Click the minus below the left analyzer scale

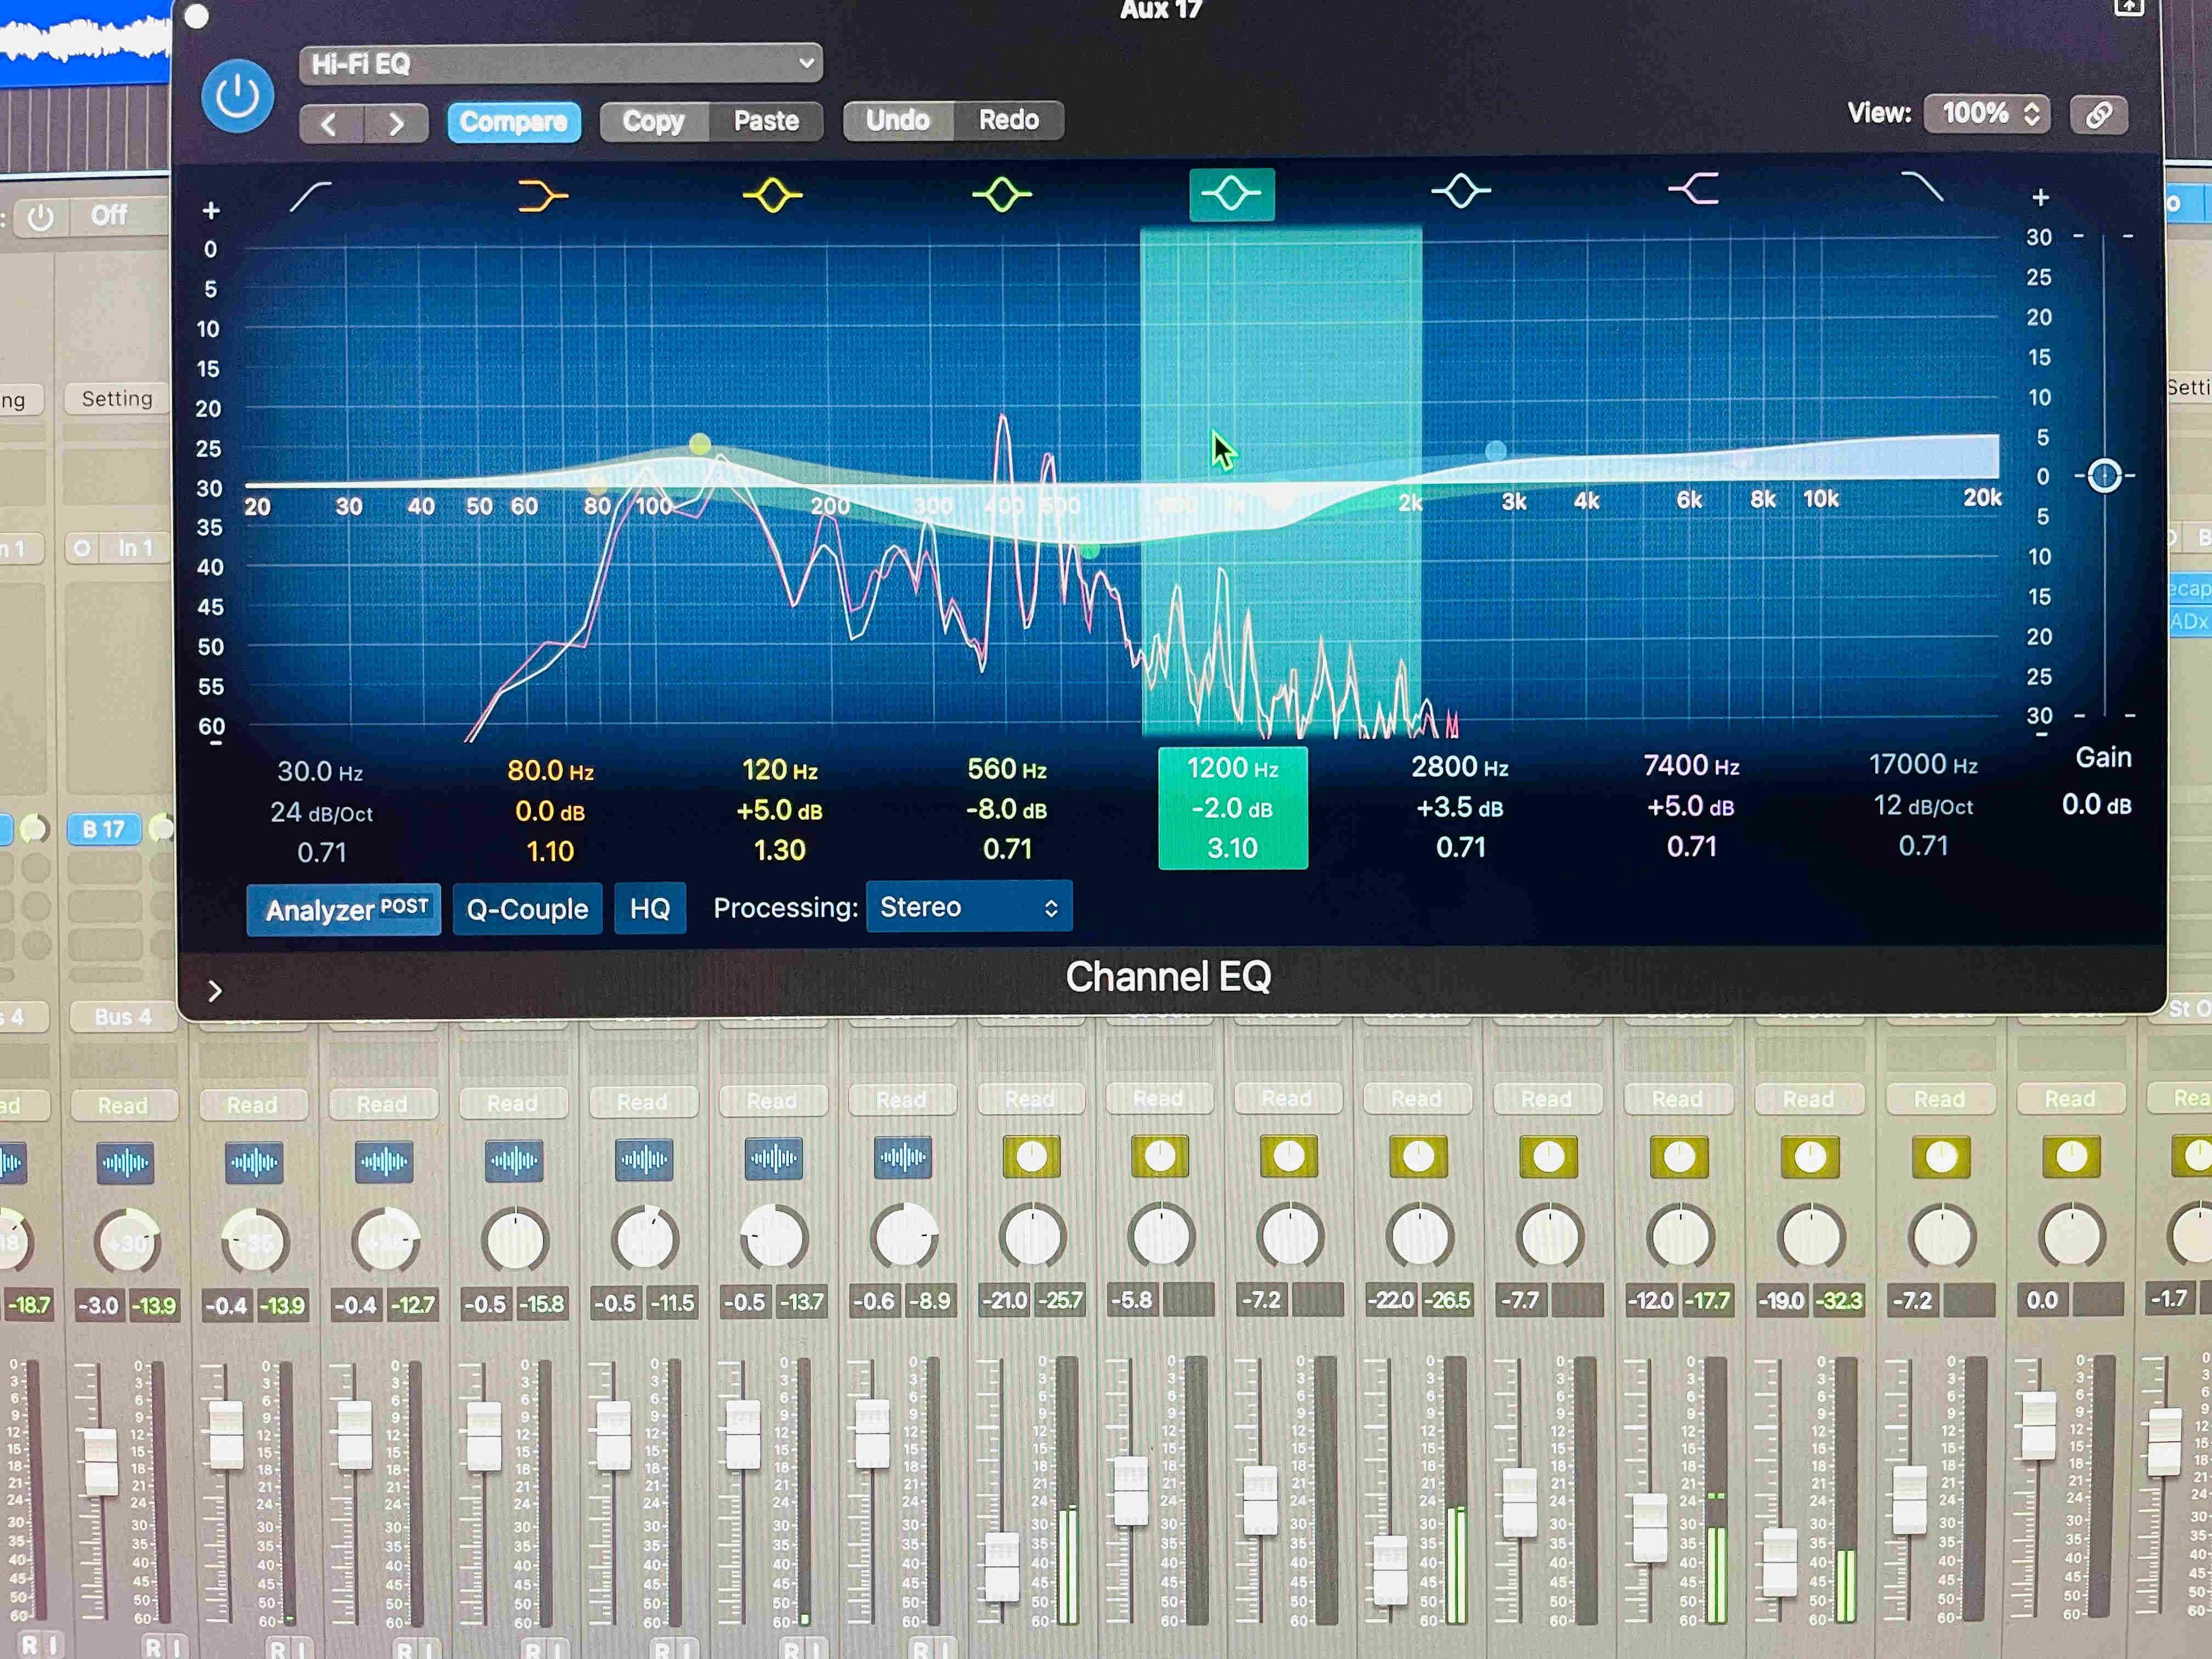click(x=216, y=744)
